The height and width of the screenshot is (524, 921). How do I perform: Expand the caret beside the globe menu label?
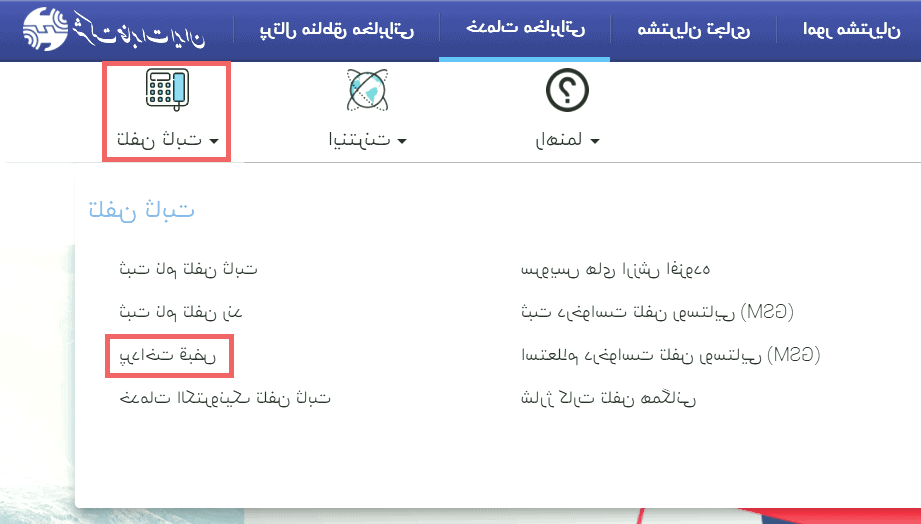pyautogui.click(x=402, y=141)
